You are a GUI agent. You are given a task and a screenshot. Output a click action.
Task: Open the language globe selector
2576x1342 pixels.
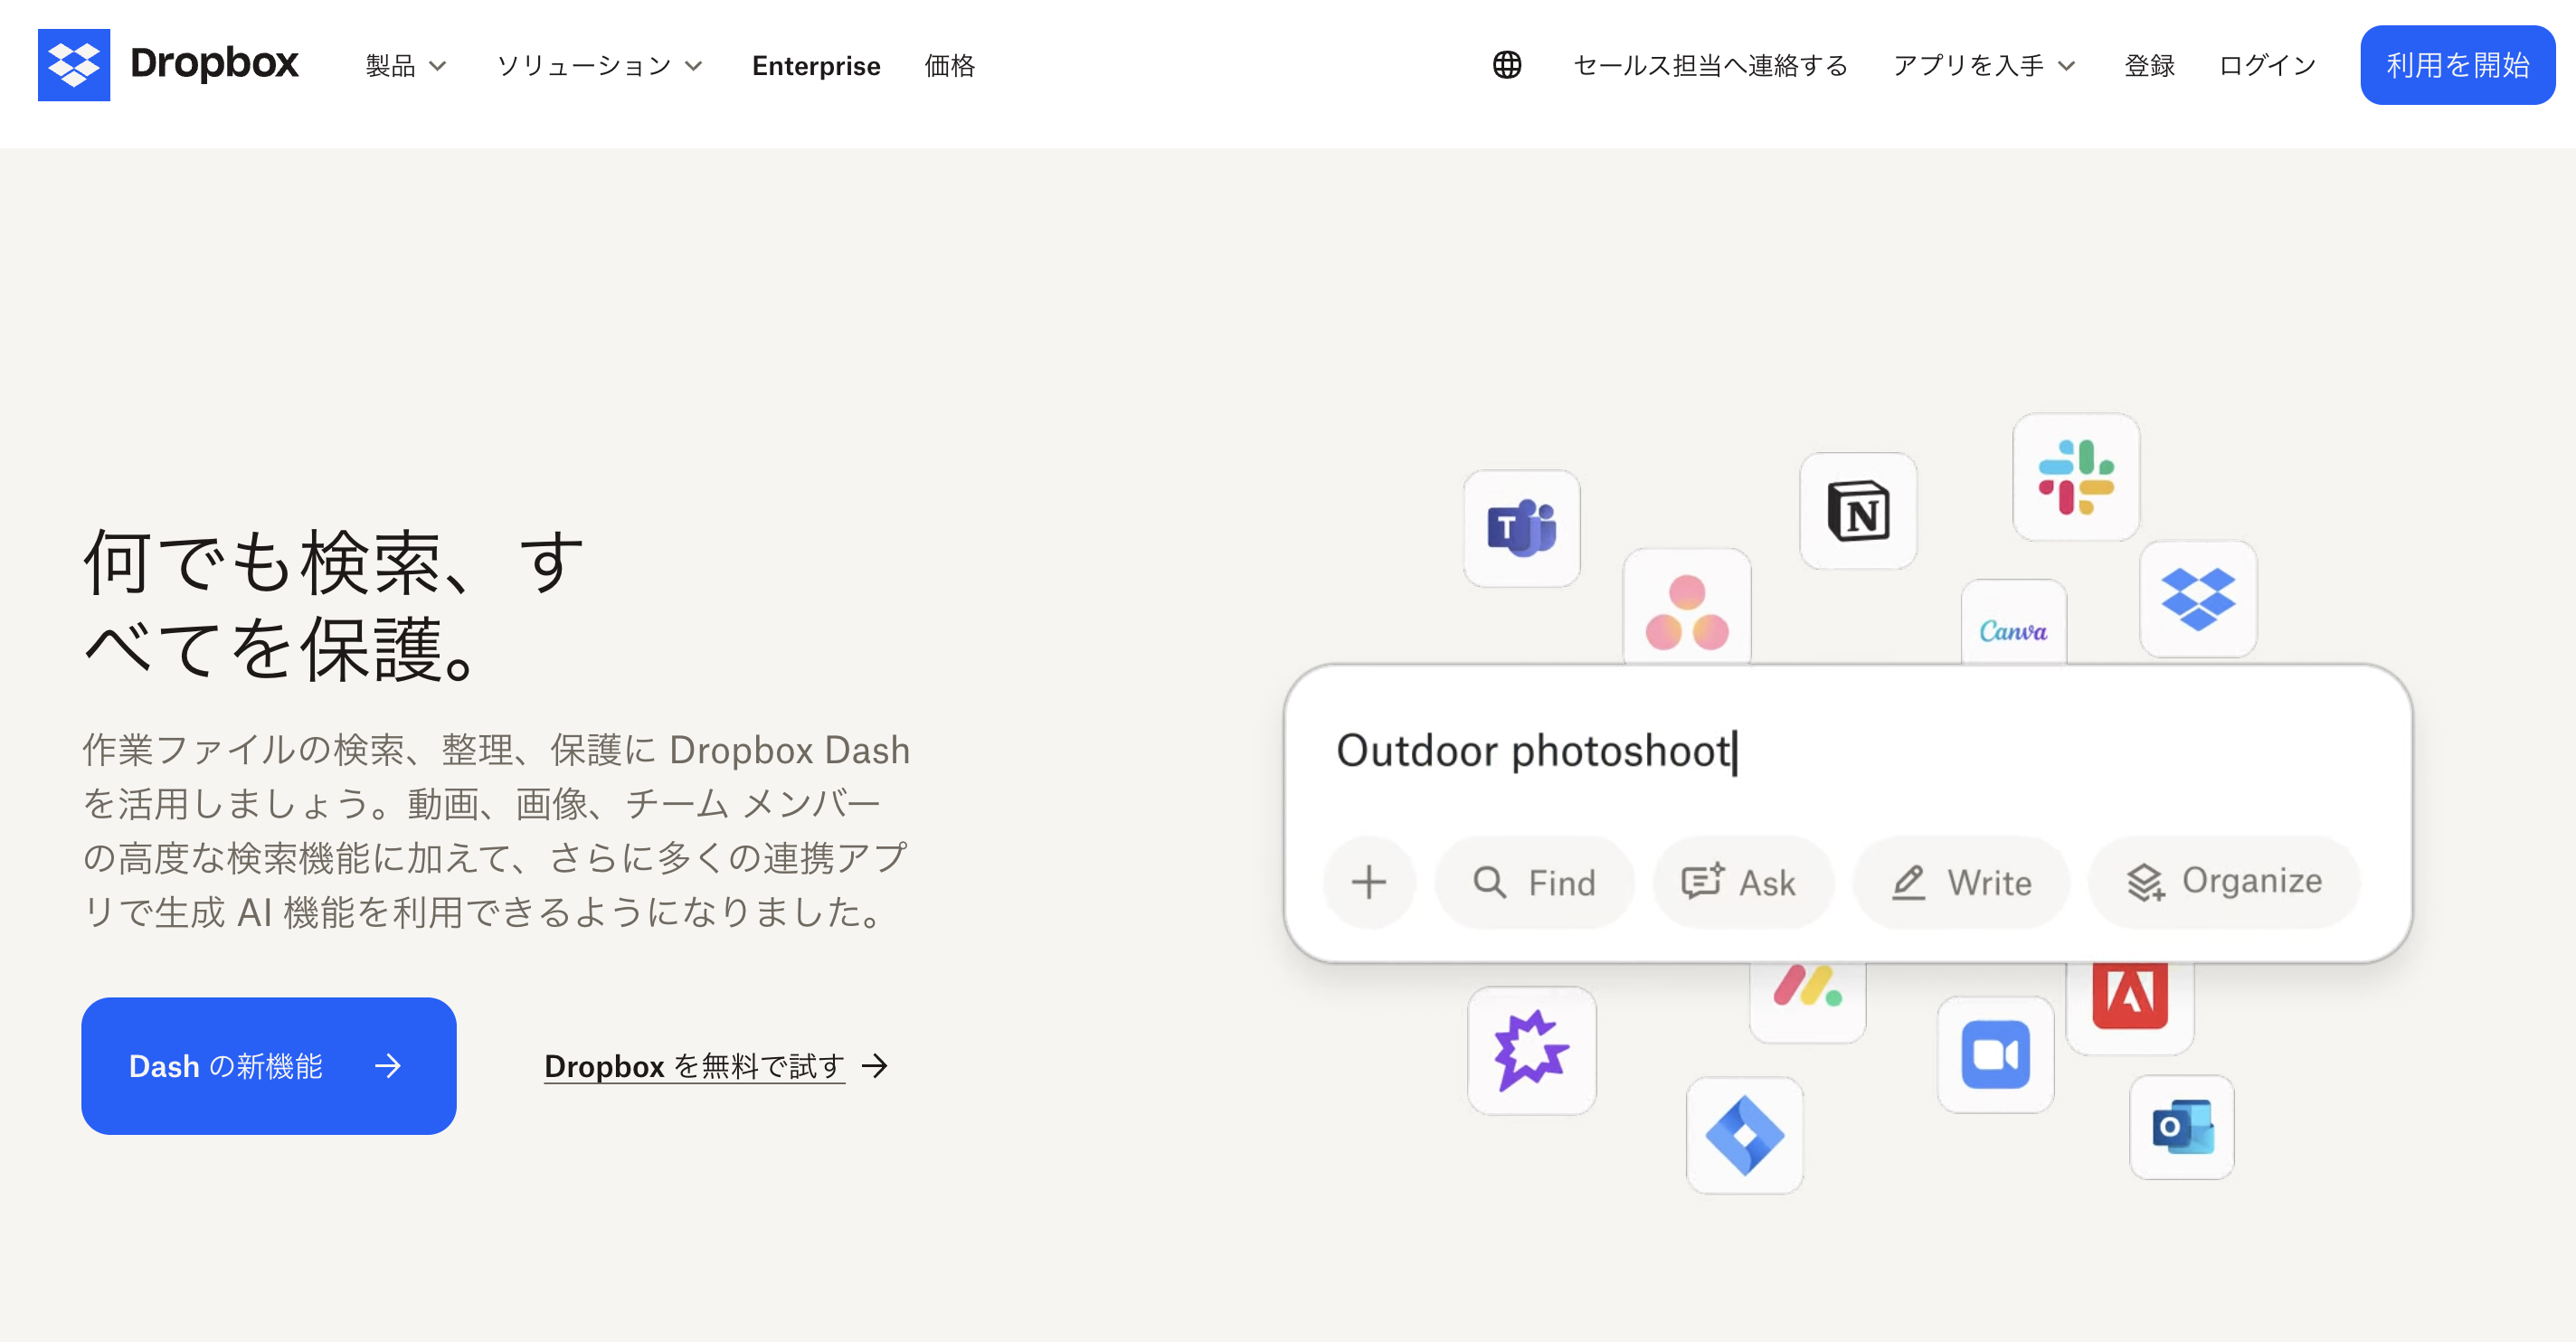1507,65
